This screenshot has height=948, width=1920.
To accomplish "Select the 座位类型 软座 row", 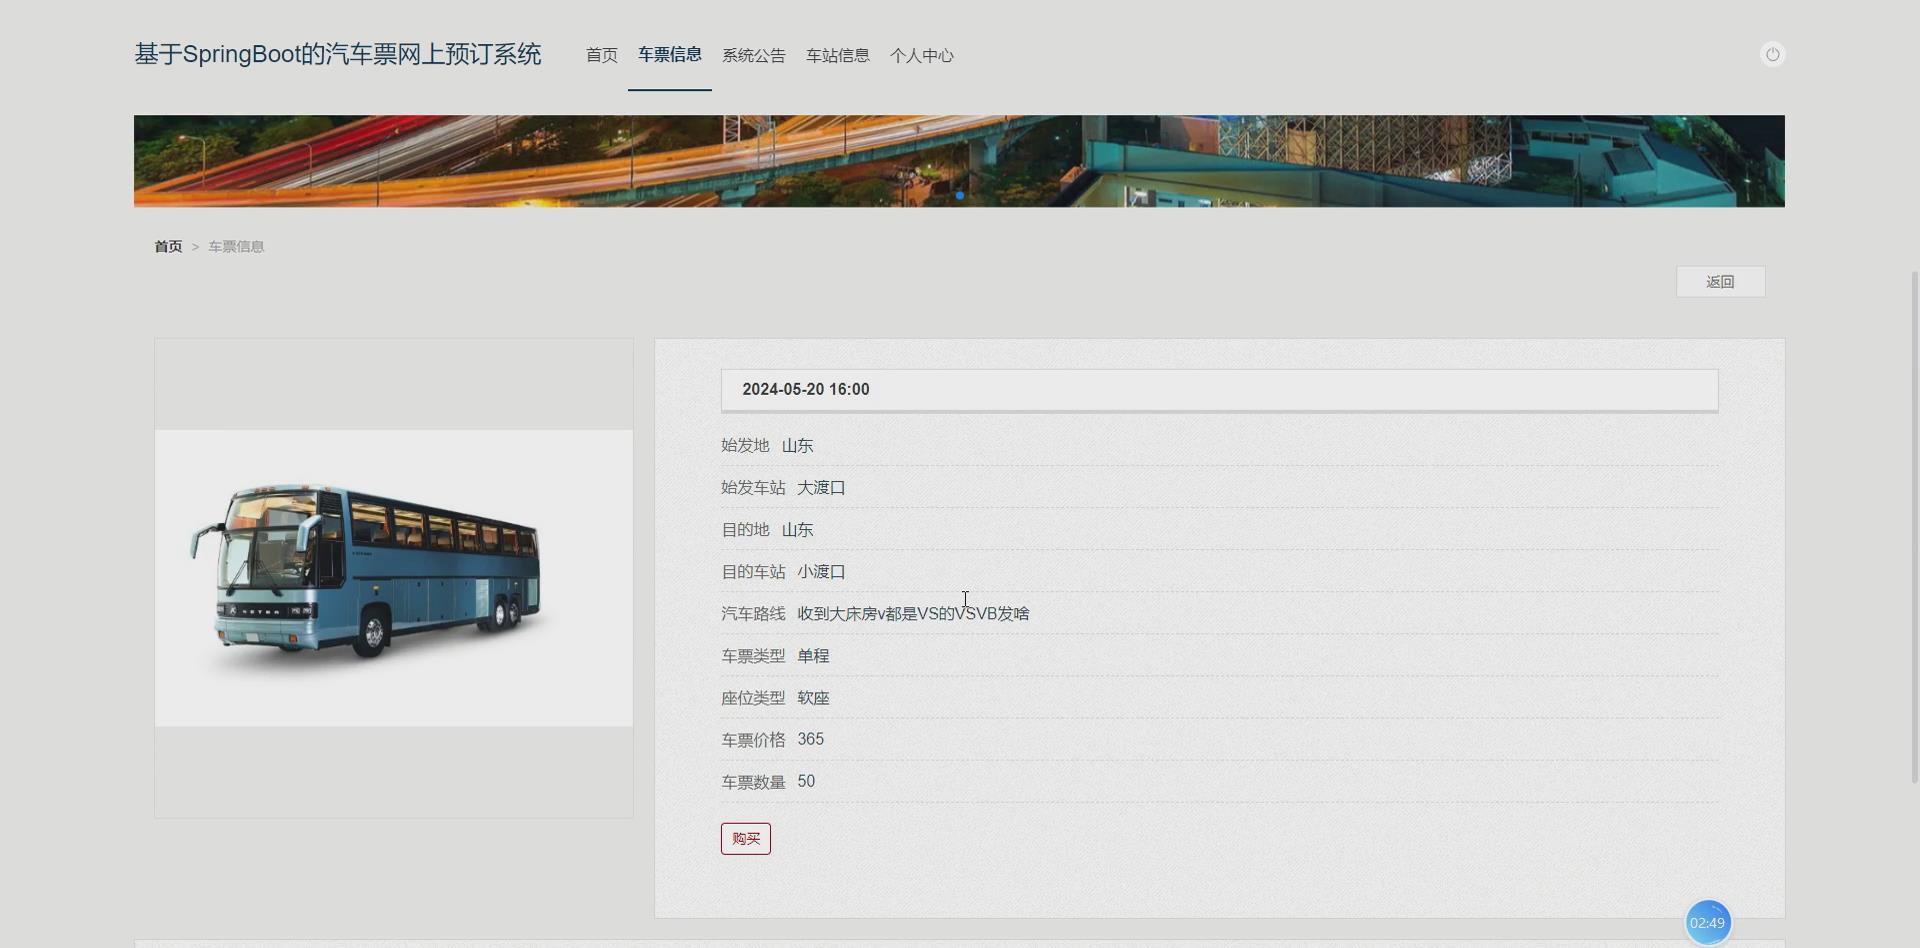I will pyautogui.click(x=775, y=698).
